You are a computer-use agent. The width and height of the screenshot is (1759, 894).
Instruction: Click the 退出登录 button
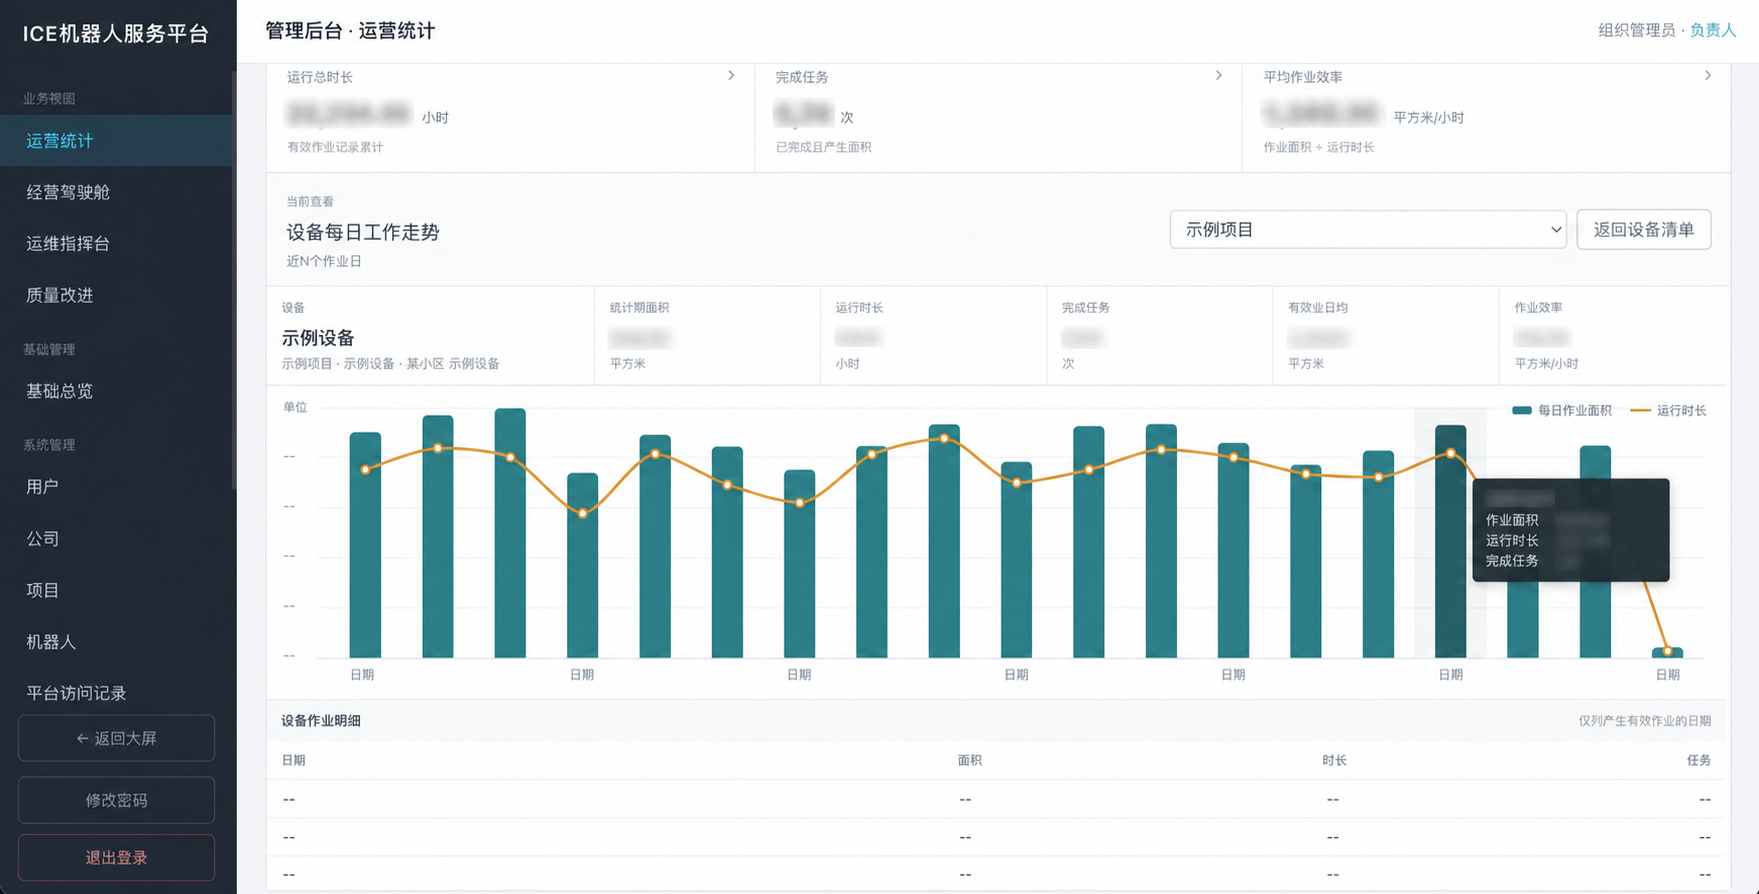(x=116, y=857)
